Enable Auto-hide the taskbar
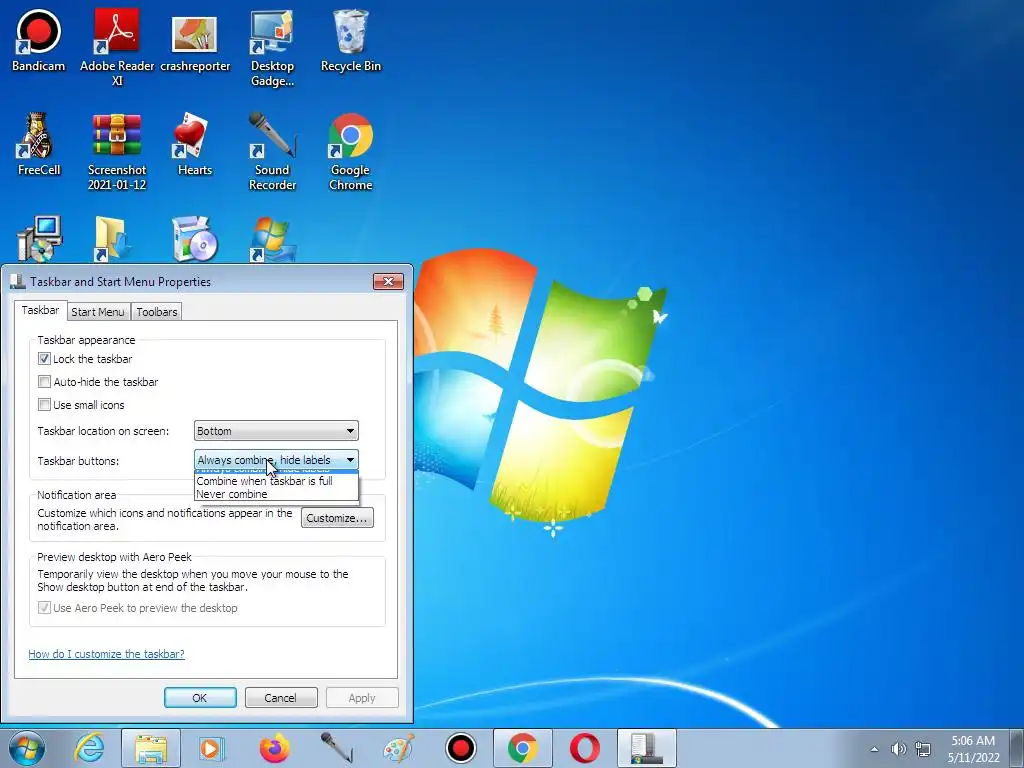This screenshot has height=768, width=1024. [x=44, y=381]
